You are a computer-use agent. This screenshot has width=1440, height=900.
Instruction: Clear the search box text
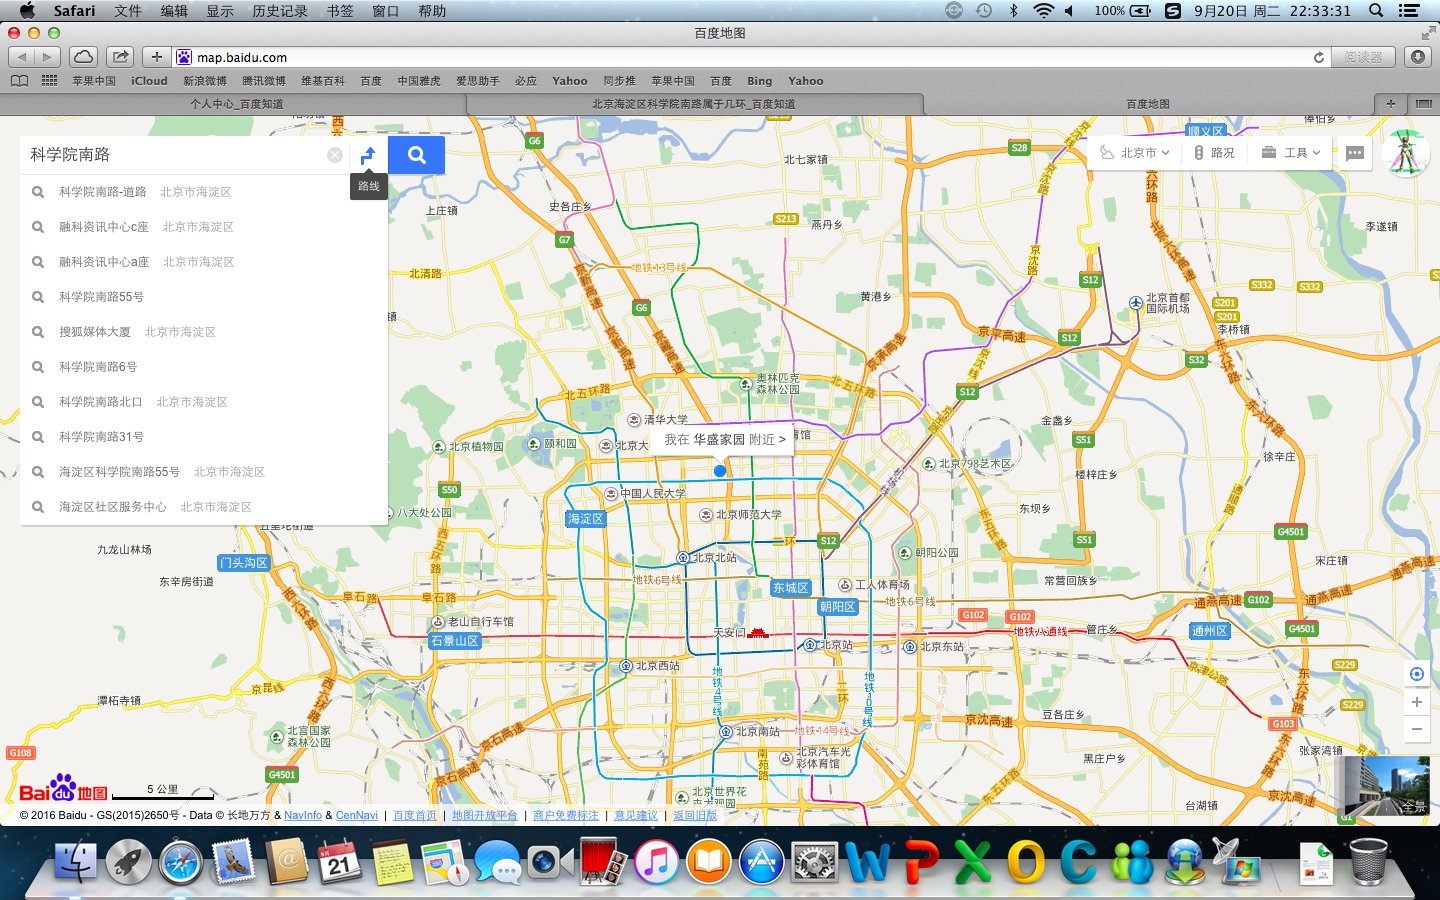click(335, 155)
